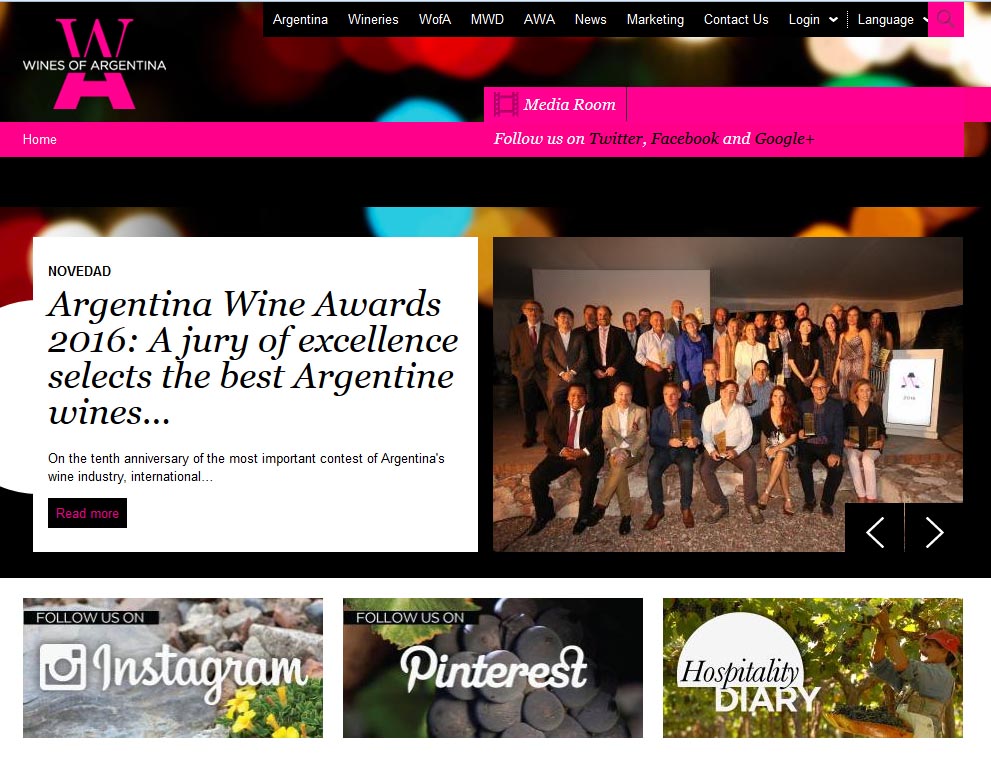Open the Pinterest follow banner

[x=493, y=668]
